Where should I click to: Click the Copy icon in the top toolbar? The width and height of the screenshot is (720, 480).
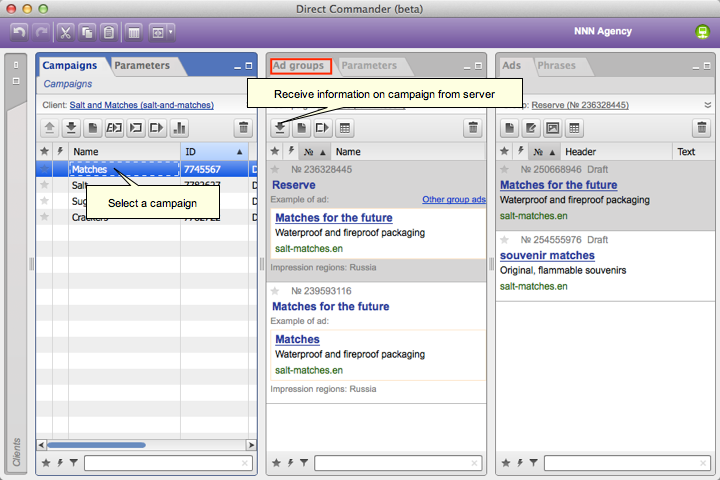tap(87, 32)
